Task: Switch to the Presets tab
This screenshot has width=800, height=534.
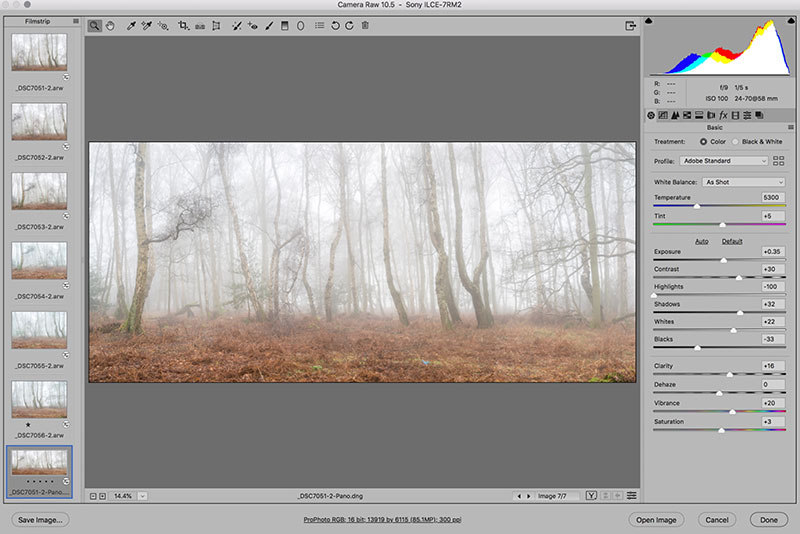Action: pos(747,115)
